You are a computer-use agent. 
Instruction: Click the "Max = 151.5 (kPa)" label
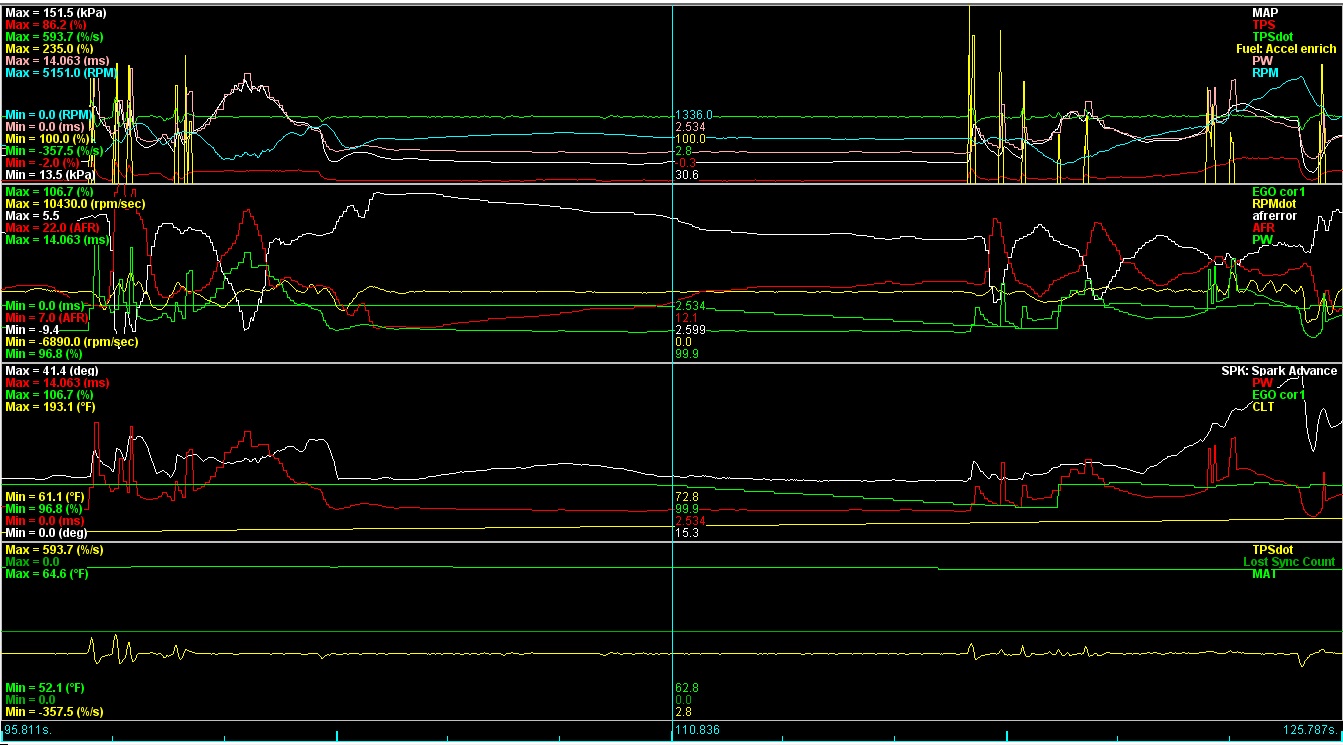coord(55,12)
